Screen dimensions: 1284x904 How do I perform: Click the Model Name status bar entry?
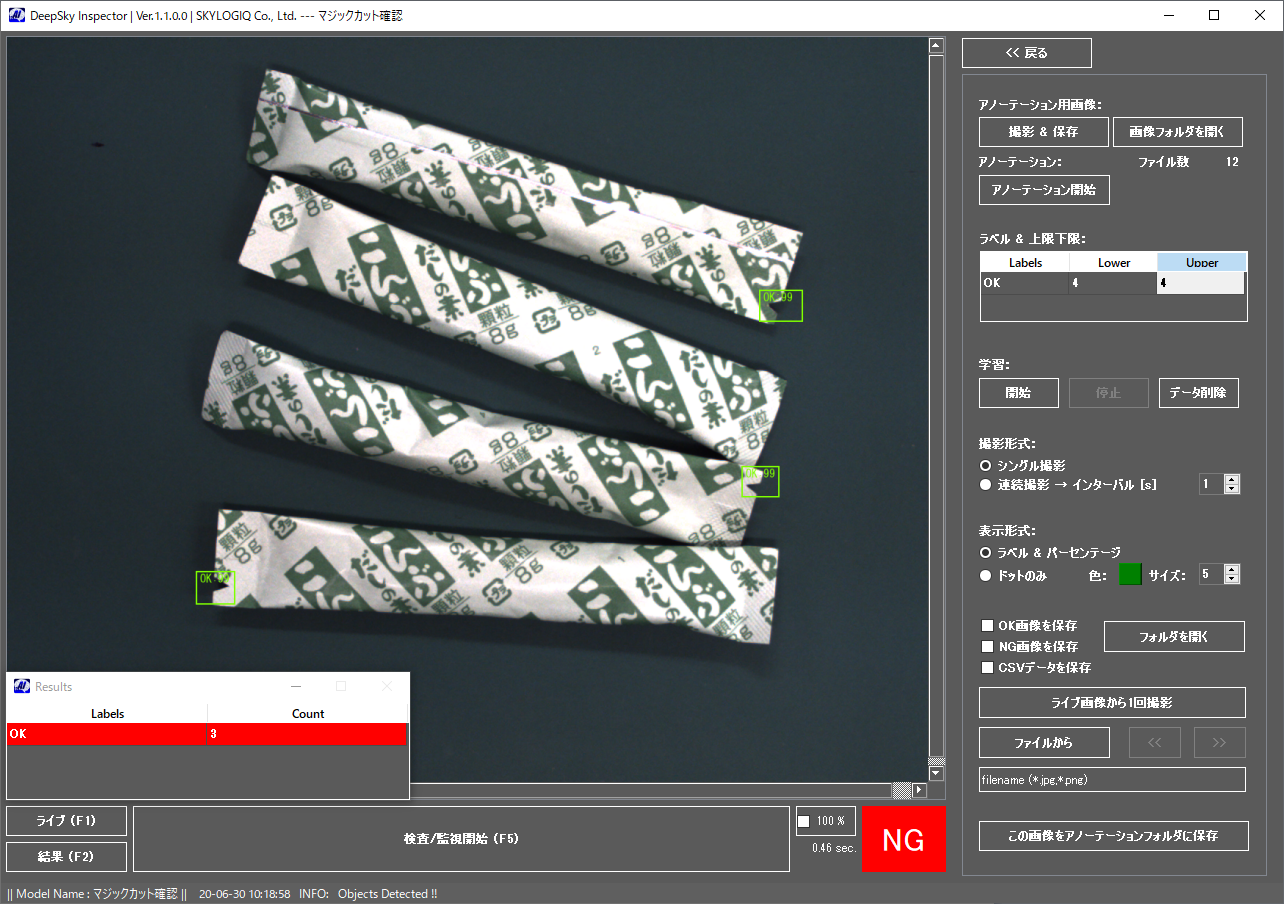pos(97,894)
